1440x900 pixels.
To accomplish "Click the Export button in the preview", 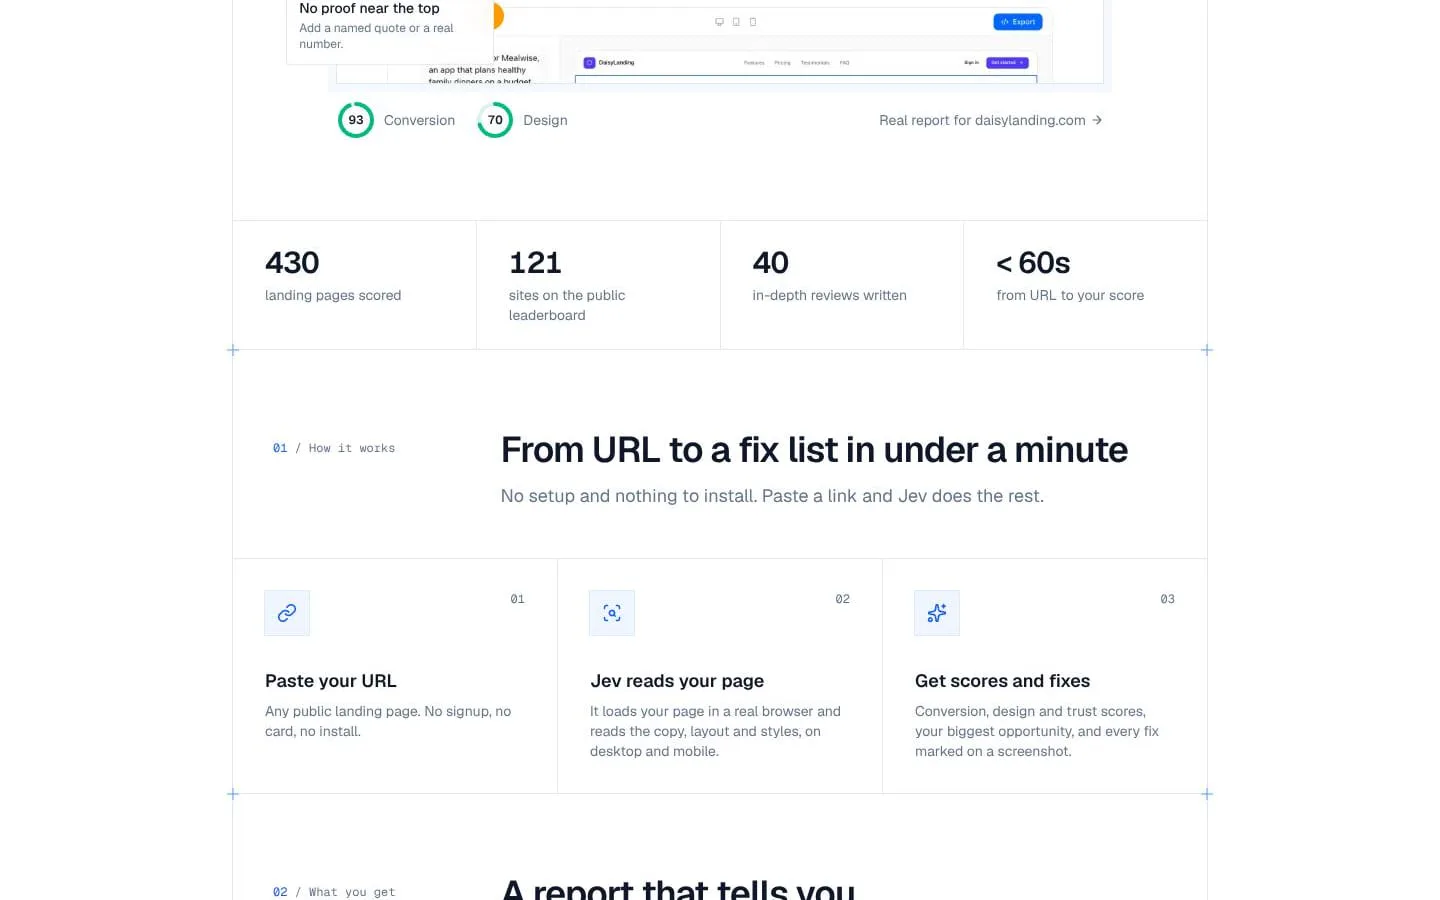I will [1018, 22].
